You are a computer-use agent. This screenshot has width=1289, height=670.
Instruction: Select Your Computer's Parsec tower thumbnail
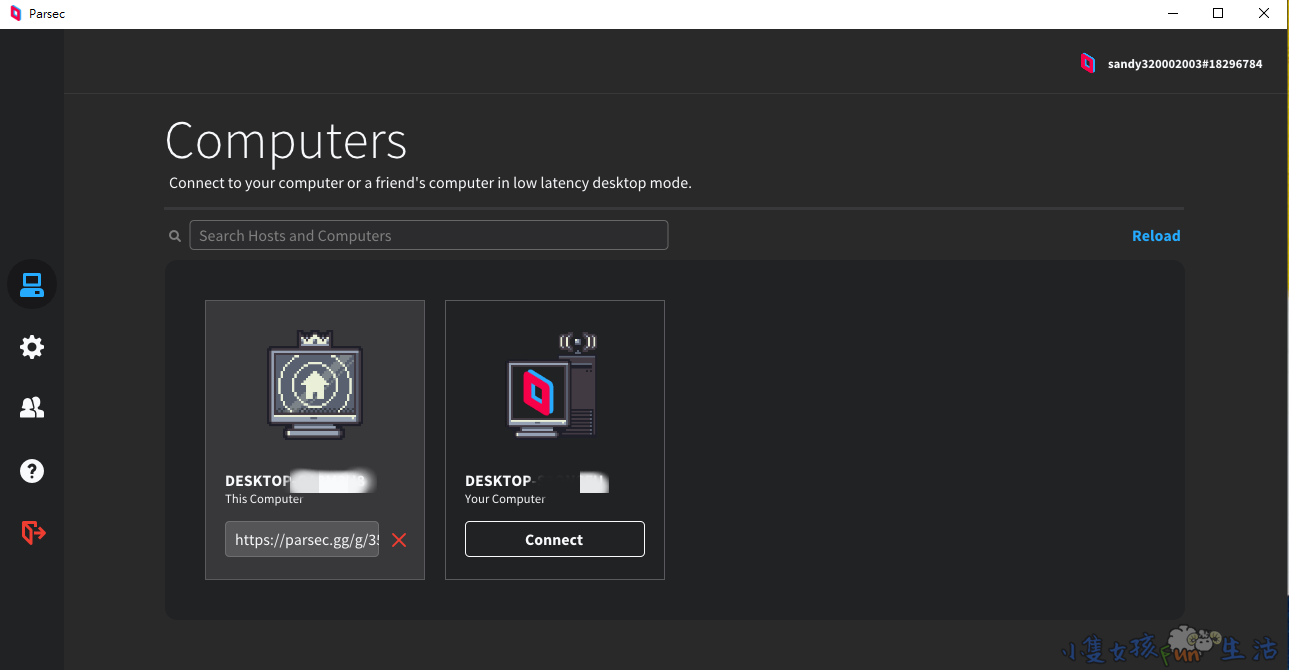[x=553, y=386]
